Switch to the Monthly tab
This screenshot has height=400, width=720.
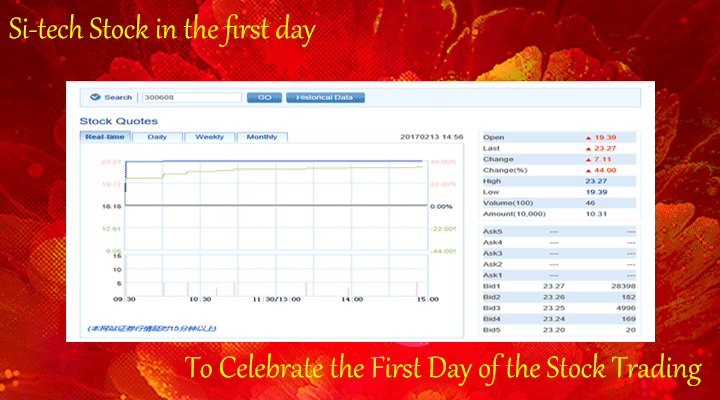coord(262,137)
